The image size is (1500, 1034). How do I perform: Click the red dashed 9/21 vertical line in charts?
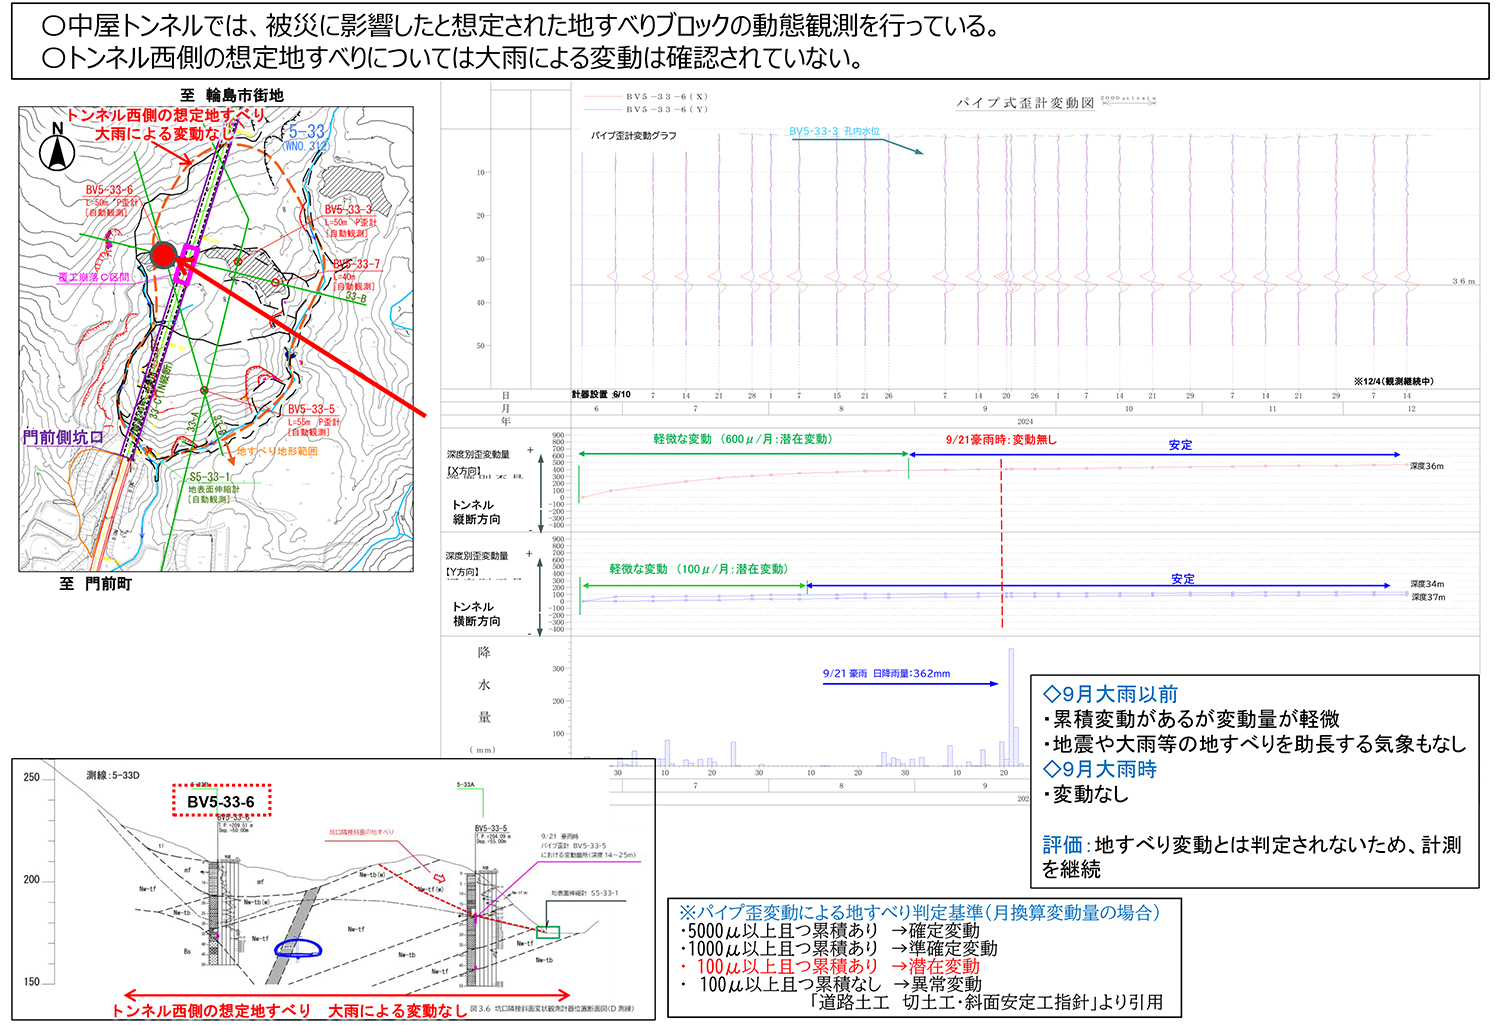click(1001, 543)
